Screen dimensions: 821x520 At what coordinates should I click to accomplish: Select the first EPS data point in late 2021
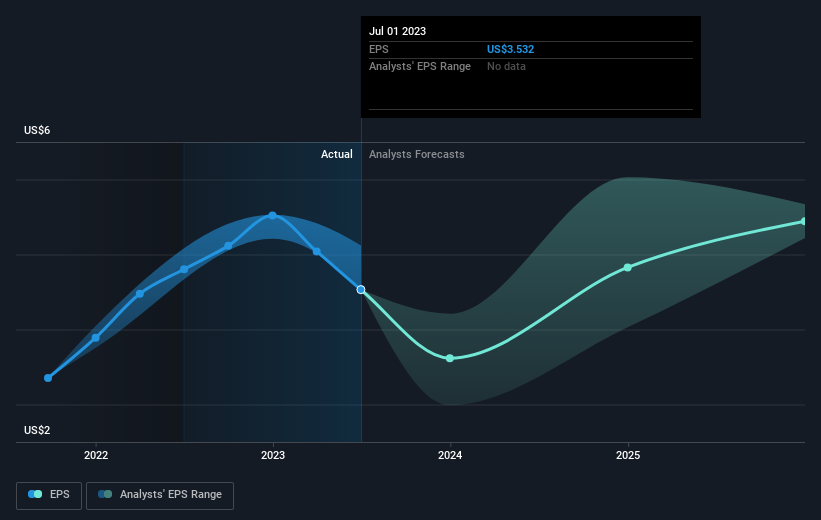48,378
